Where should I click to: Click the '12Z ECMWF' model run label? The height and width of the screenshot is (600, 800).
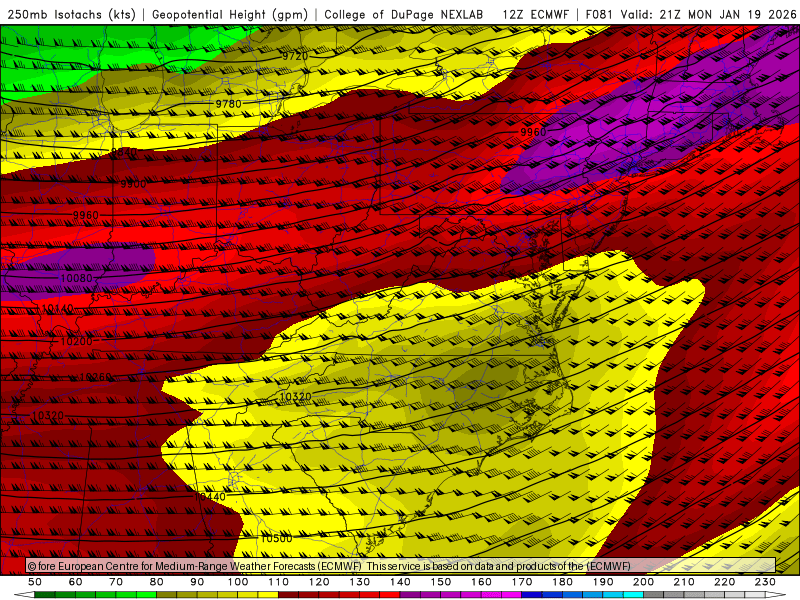[535, 15]
